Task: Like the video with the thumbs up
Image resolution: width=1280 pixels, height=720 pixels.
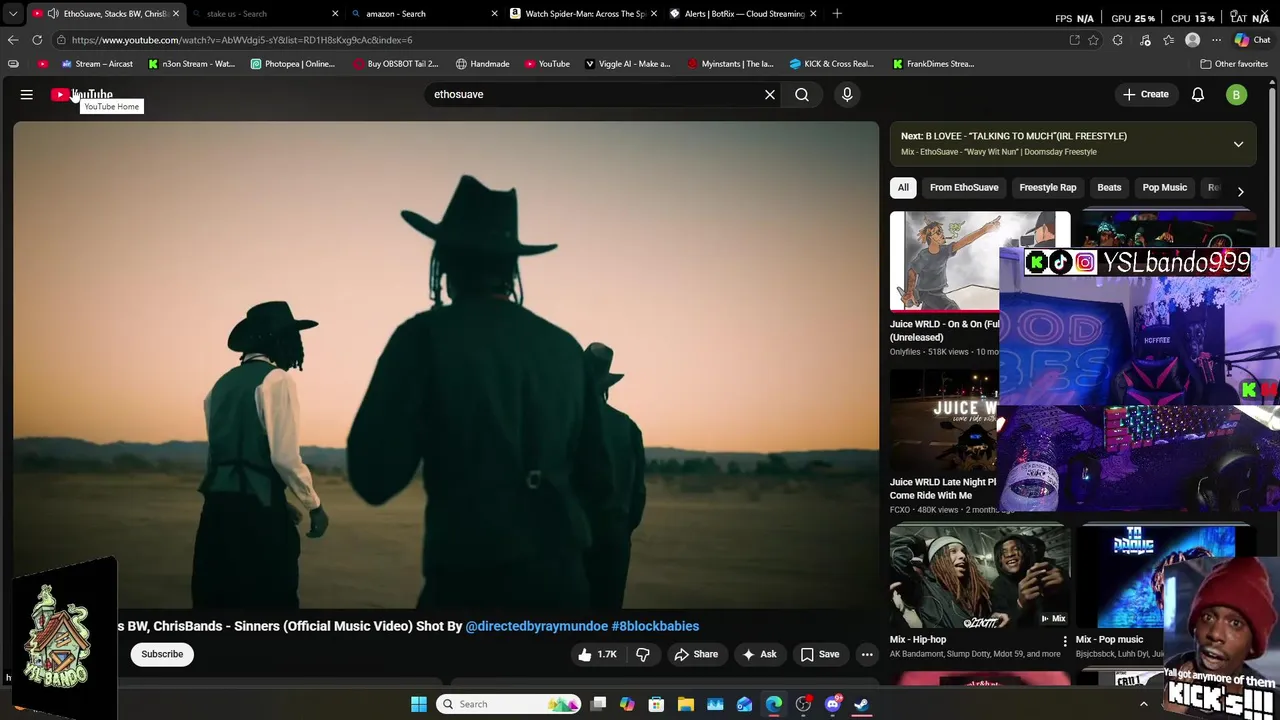Action: point(597,654)
